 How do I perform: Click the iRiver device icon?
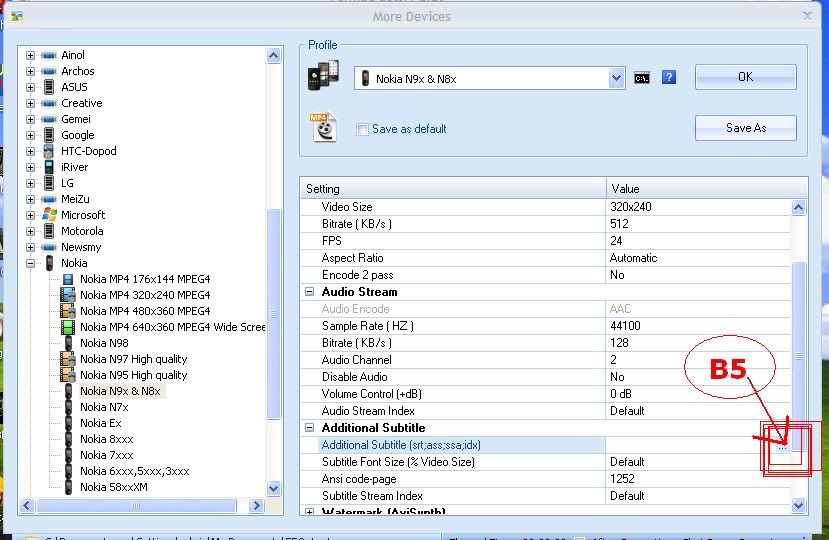[x=49, y=167]
